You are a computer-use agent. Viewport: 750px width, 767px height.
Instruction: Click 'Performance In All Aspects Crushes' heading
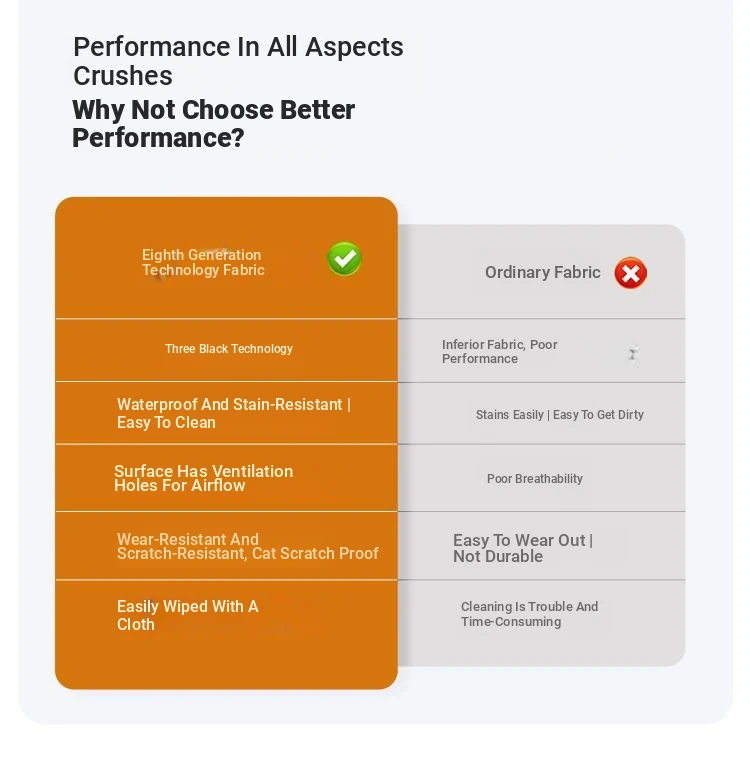(x=238, y=61)
